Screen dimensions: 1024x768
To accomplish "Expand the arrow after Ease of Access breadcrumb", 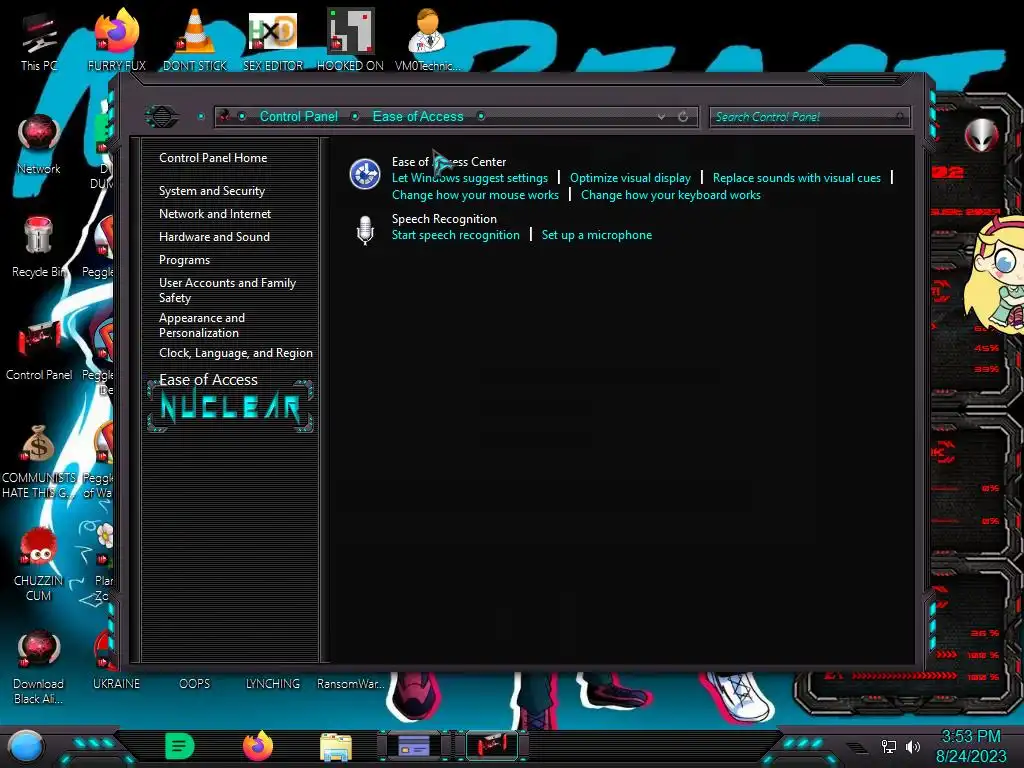I will click(481, 116).
